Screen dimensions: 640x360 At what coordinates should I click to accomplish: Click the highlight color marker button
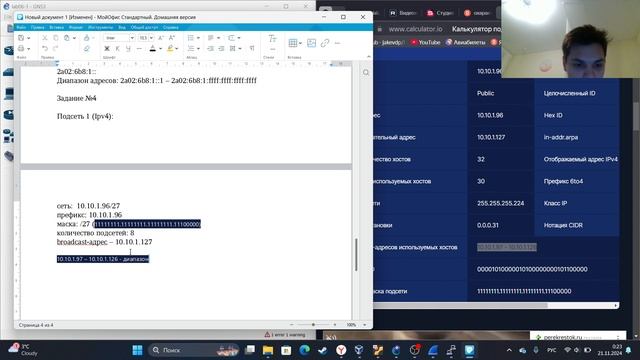coord(170,49)
